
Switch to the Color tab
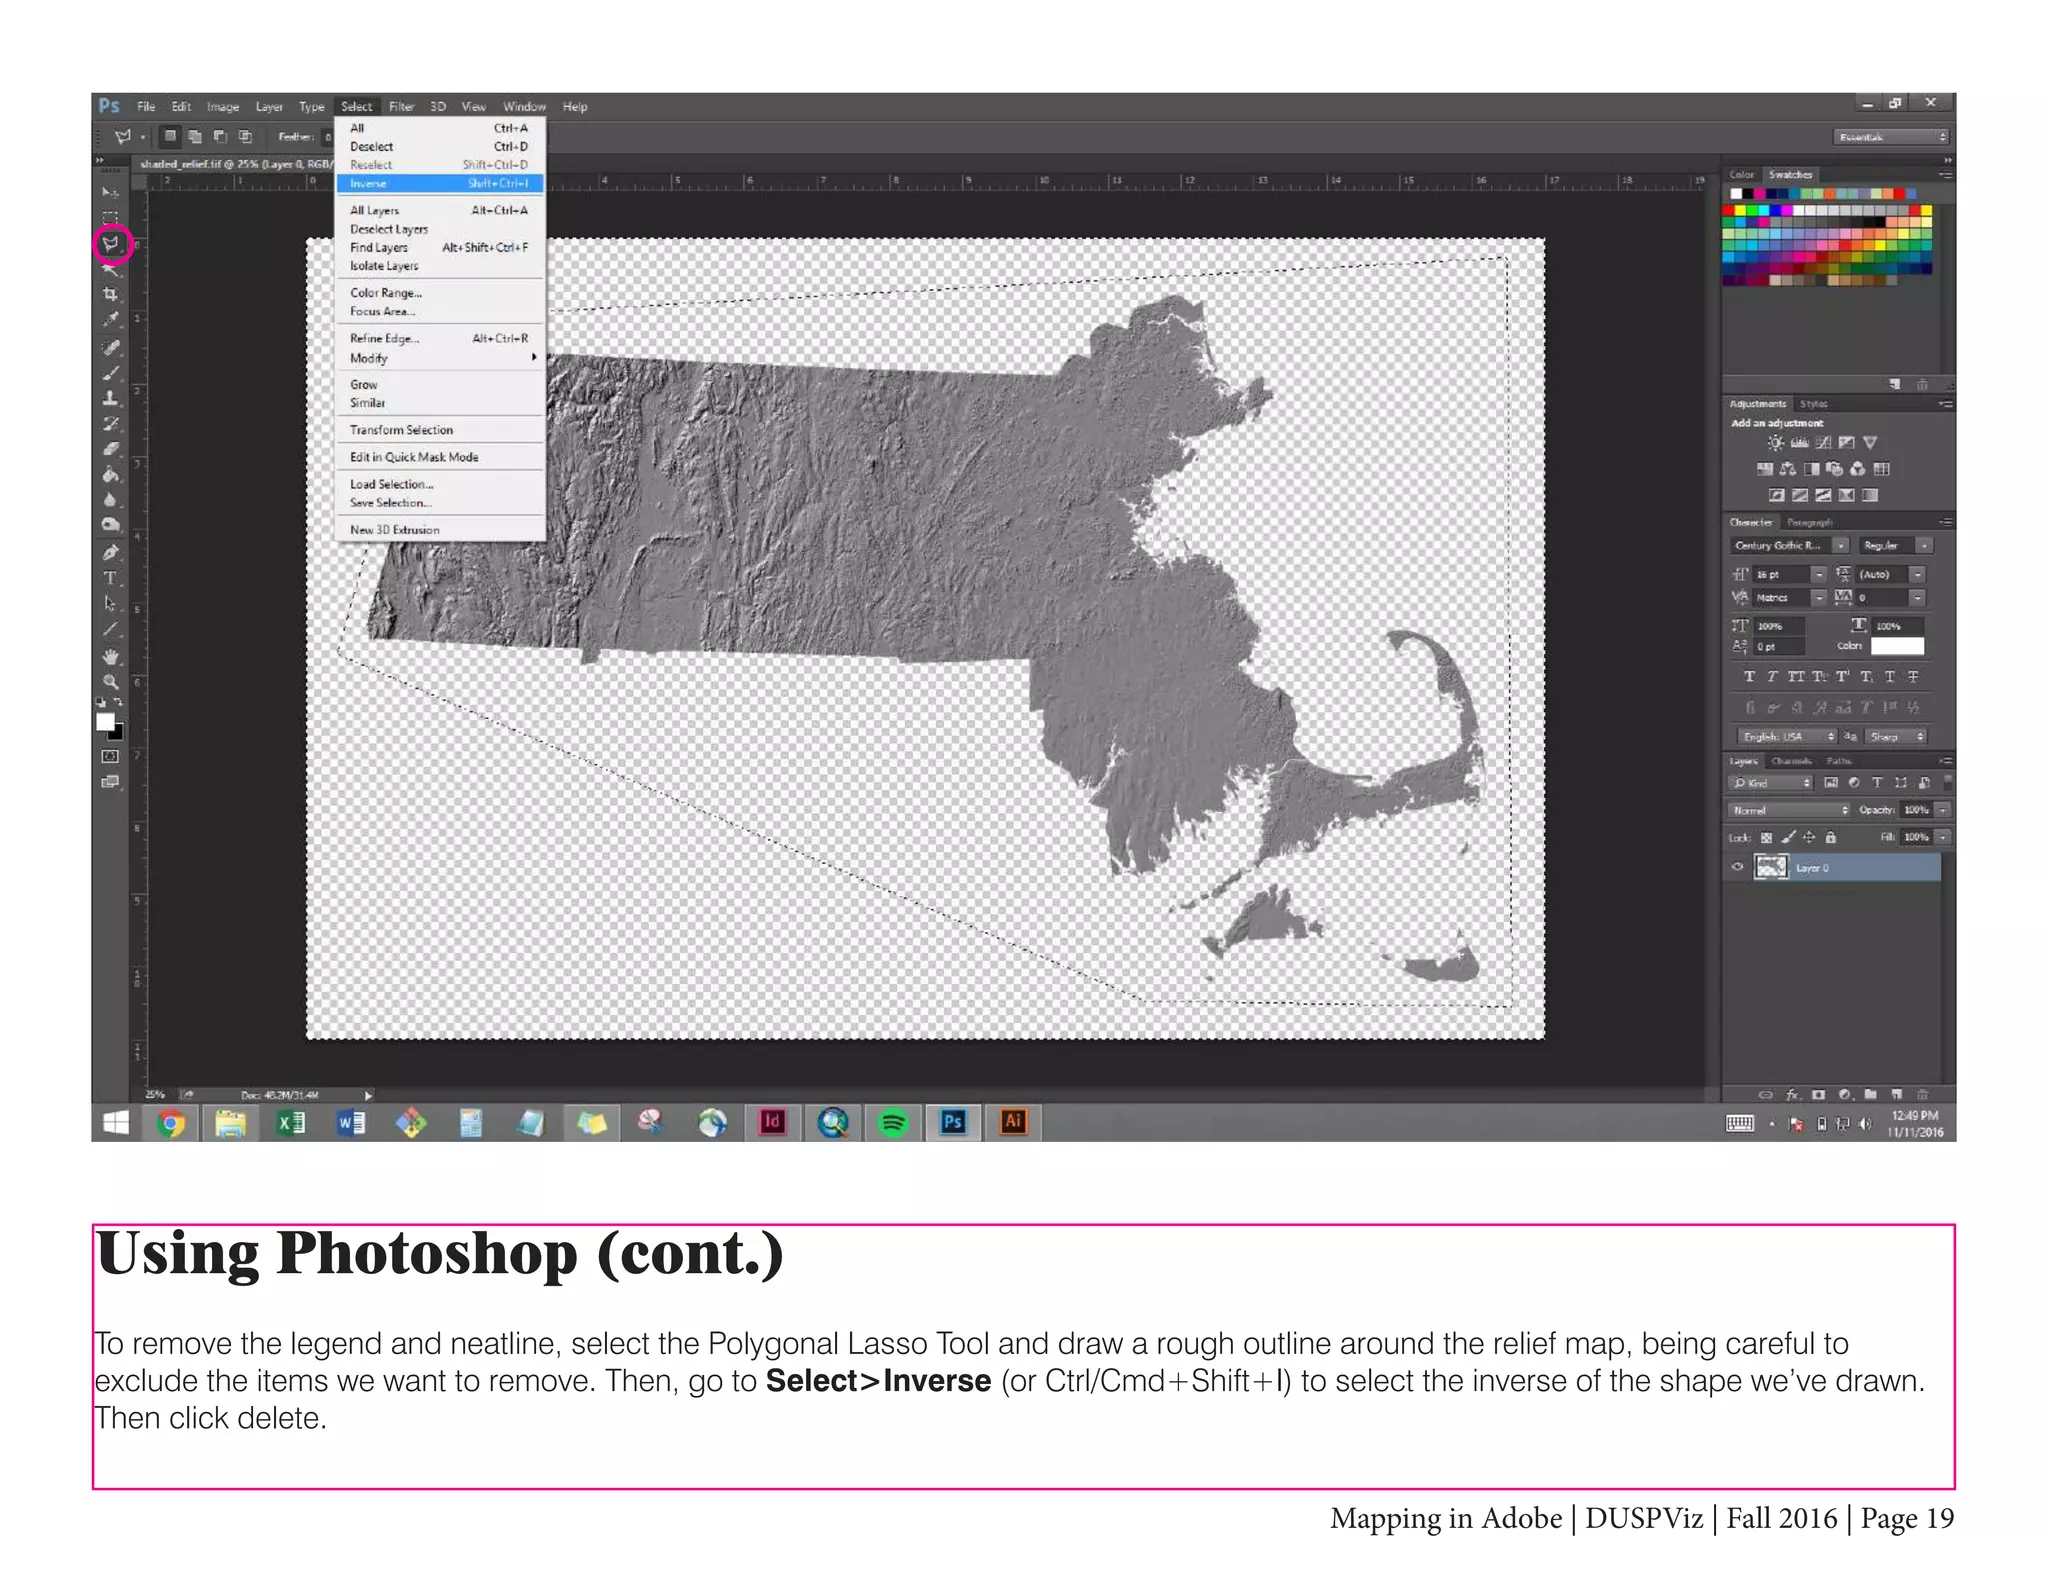(x=1741, y=174)
